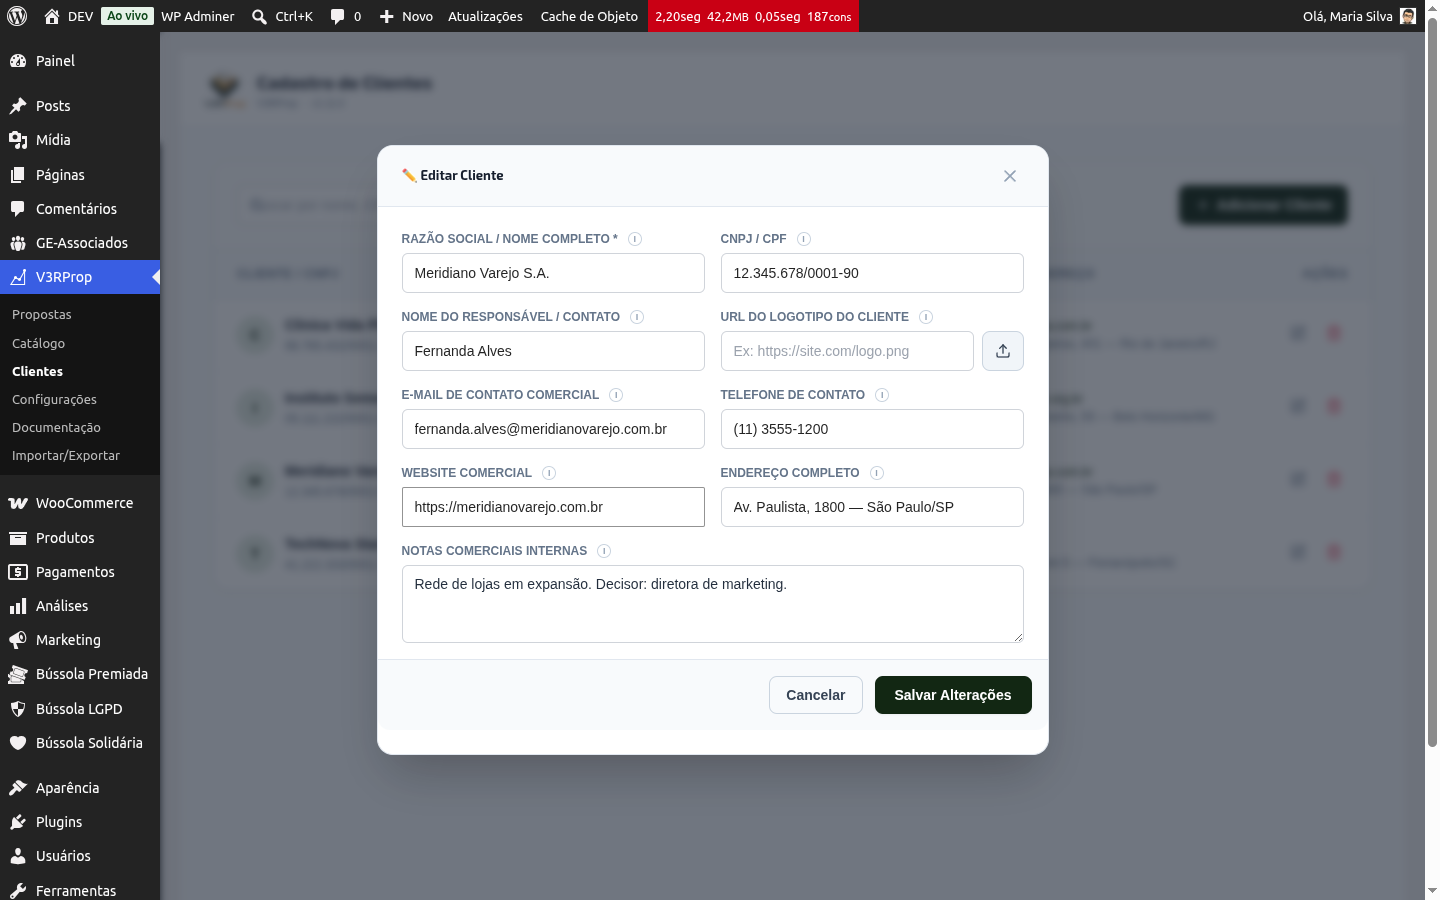Click the Painel dashboard icon
This screenshot has height=900, width=1440.
(18, 61)
